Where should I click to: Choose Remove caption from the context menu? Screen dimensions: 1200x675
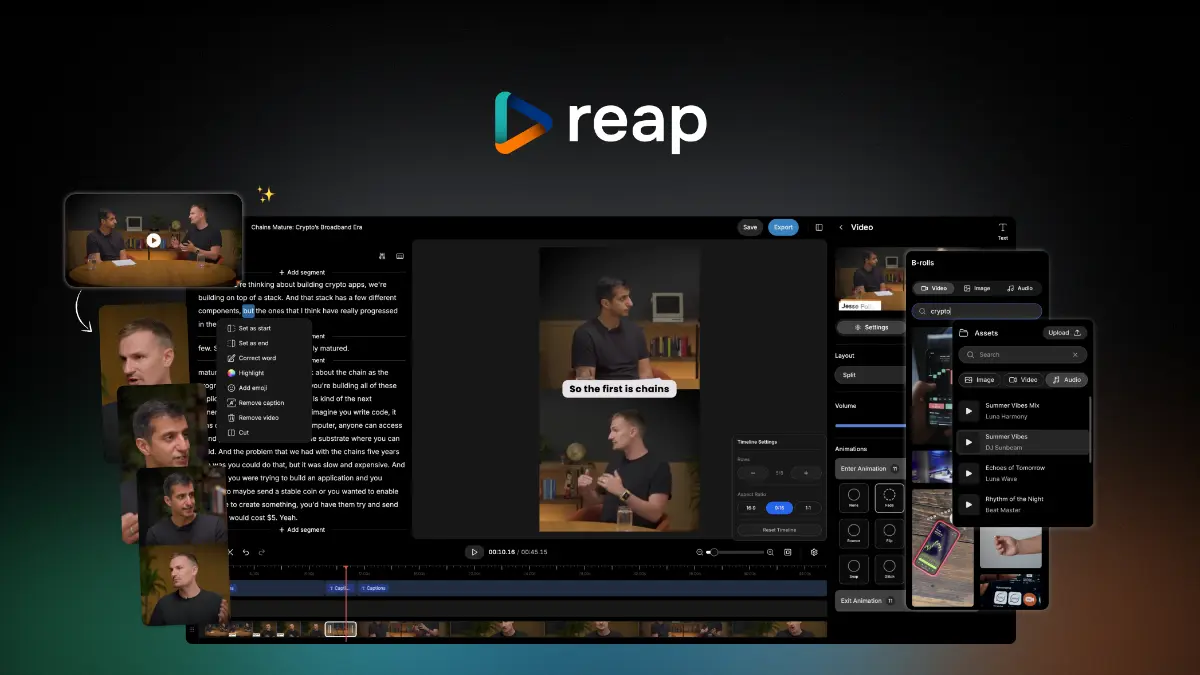click(263, 402)
